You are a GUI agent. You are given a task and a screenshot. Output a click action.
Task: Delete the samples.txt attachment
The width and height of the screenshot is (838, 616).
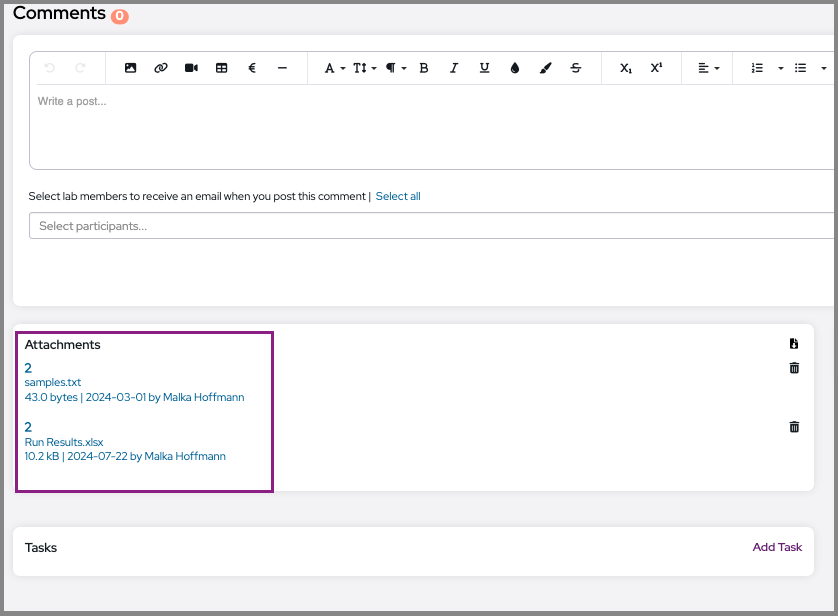(794, 368)
